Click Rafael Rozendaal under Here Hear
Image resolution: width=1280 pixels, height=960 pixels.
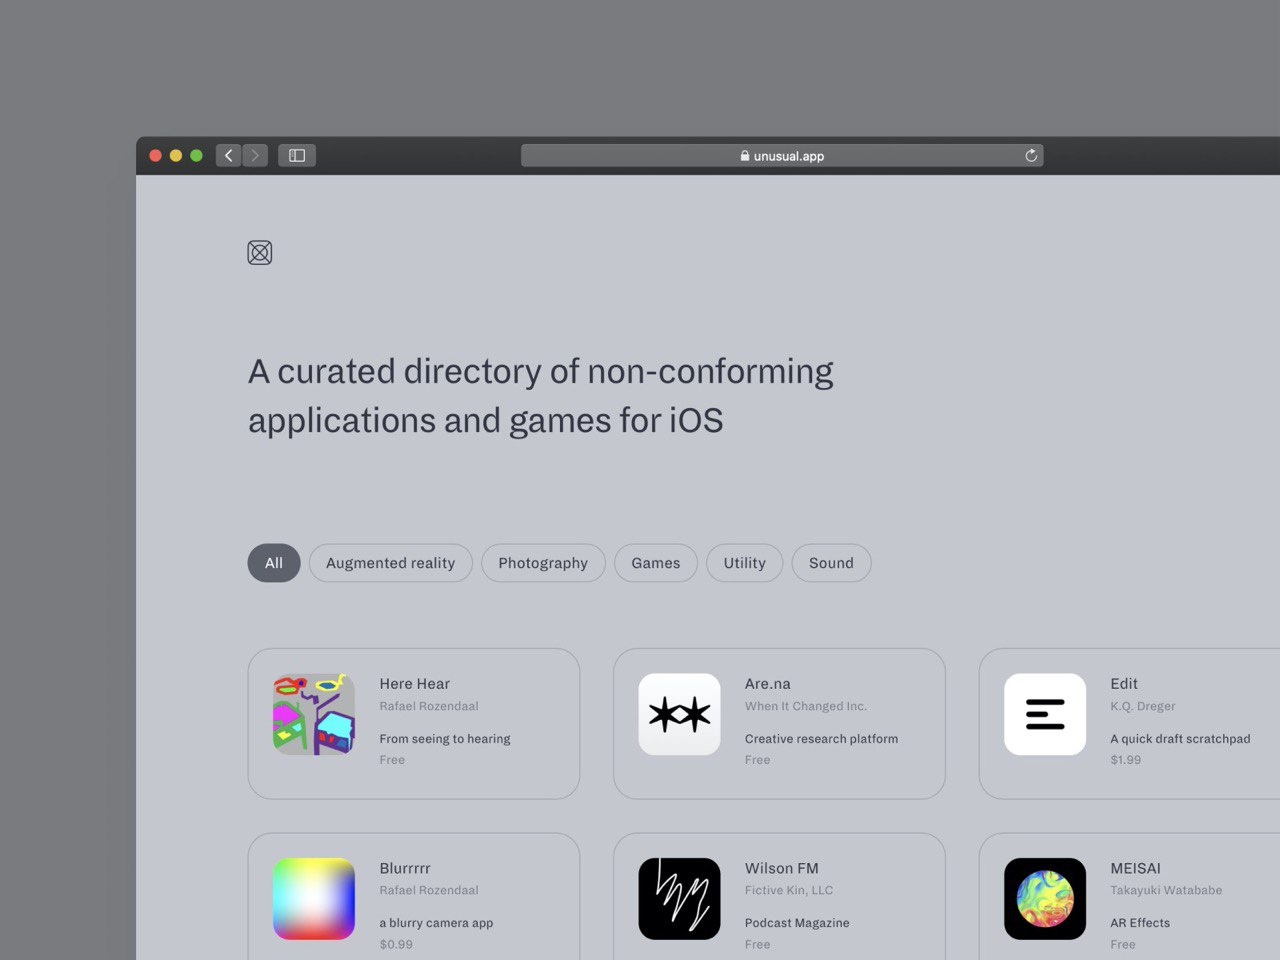[429, 706]
